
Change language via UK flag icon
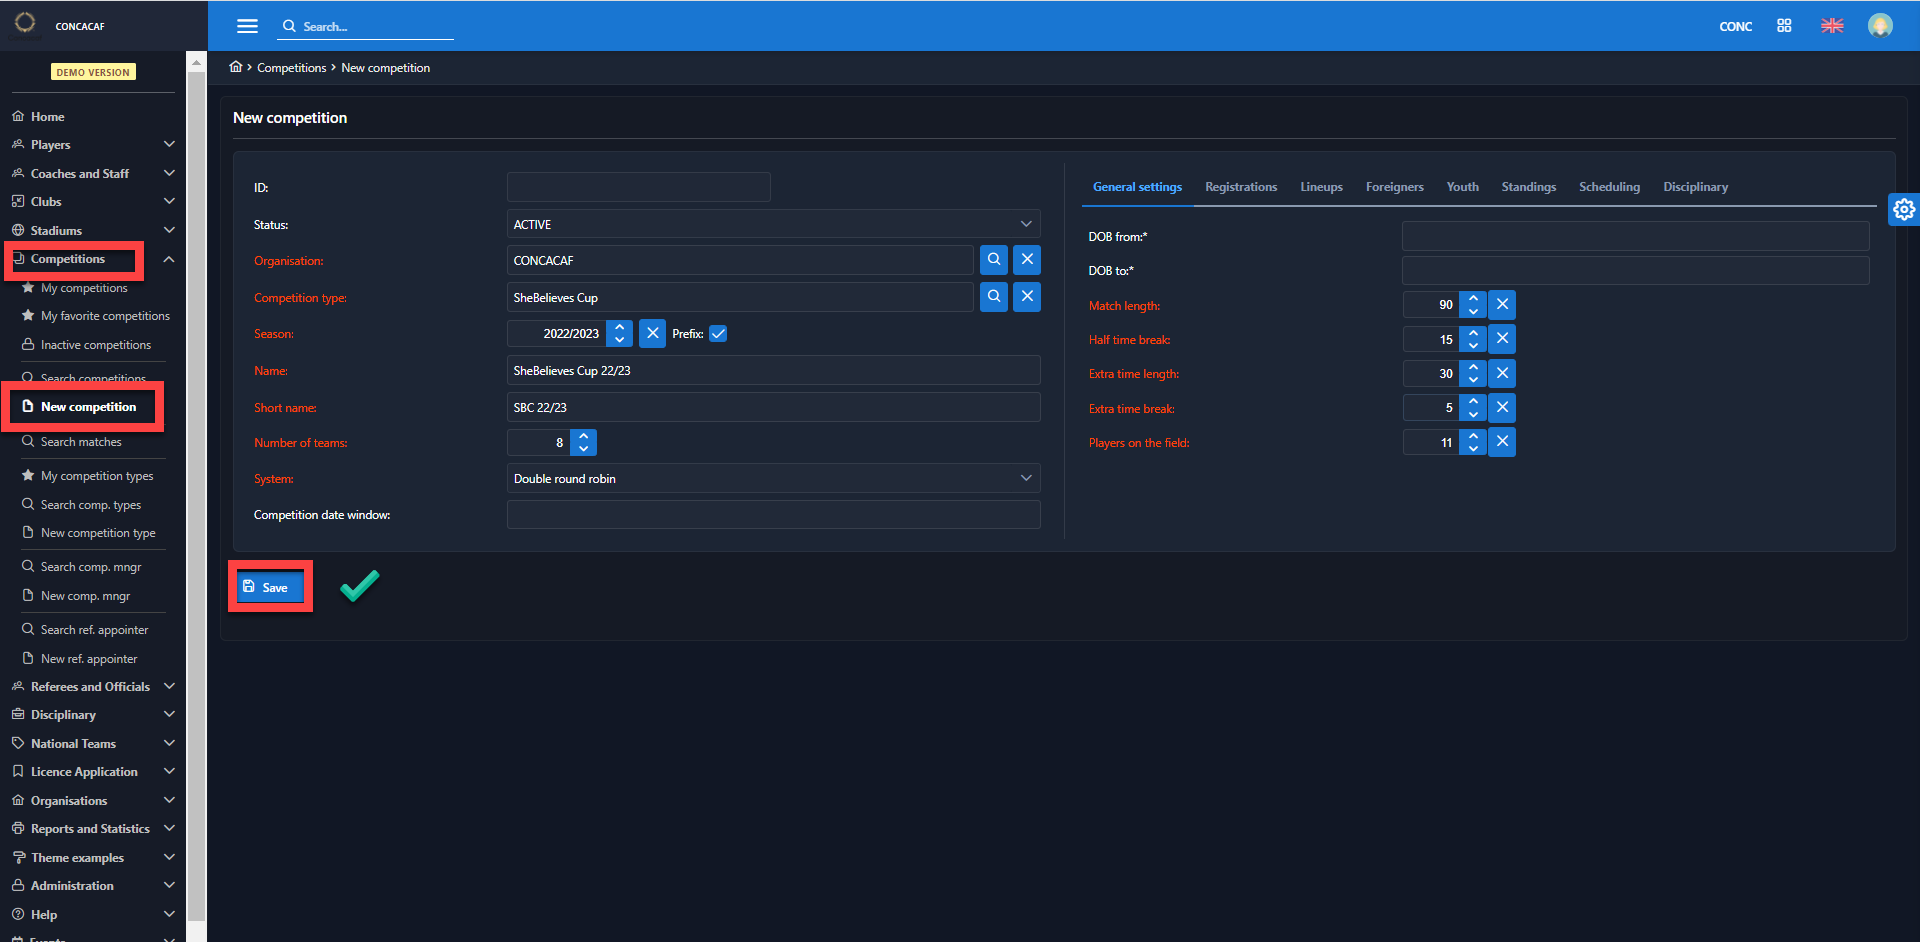pyautogui.click(x=1832, y=26)
